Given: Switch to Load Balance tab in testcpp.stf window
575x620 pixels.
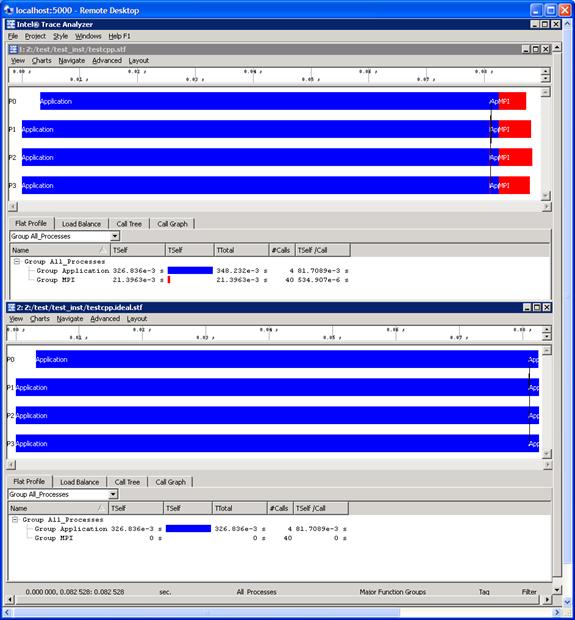Looking at the screenshot, I should [x=81, y=224].
